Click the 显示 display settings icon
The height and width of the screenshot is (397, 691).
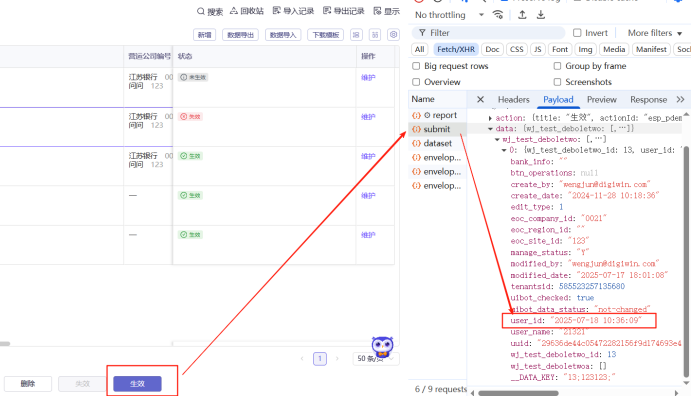point(377,11)
